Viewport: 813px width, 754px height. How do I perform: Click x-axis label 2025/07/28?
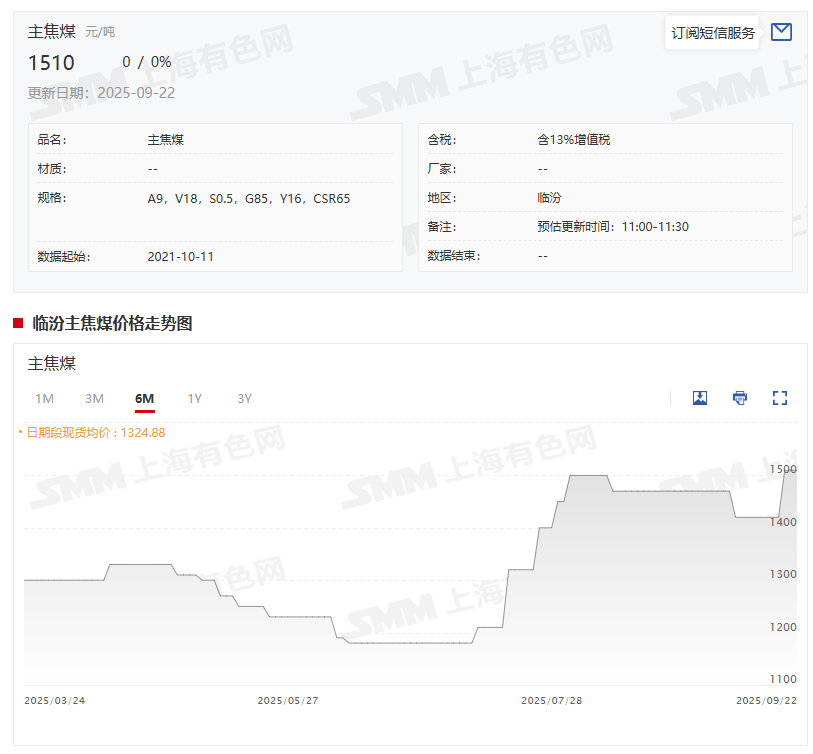(x=552, y=701)
